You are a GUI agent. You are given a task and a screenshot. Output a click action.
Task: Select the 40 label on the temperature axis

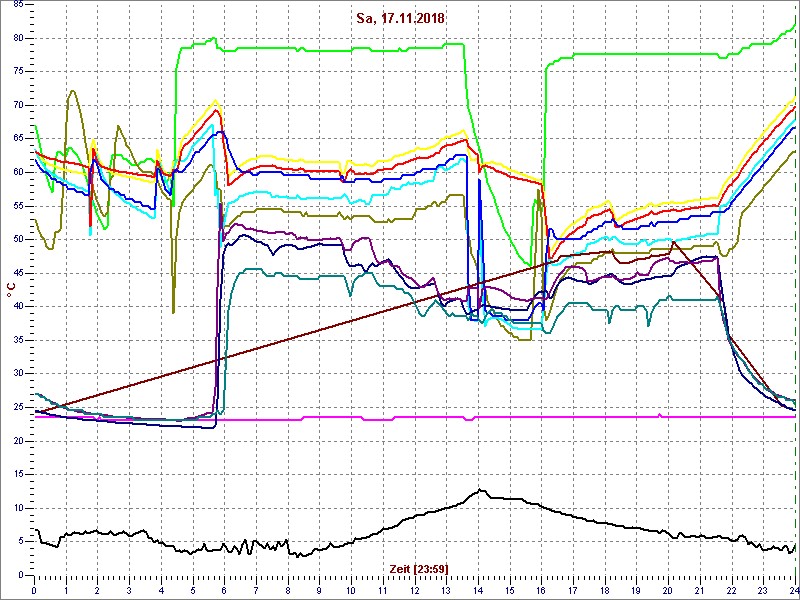pos(17,307)
